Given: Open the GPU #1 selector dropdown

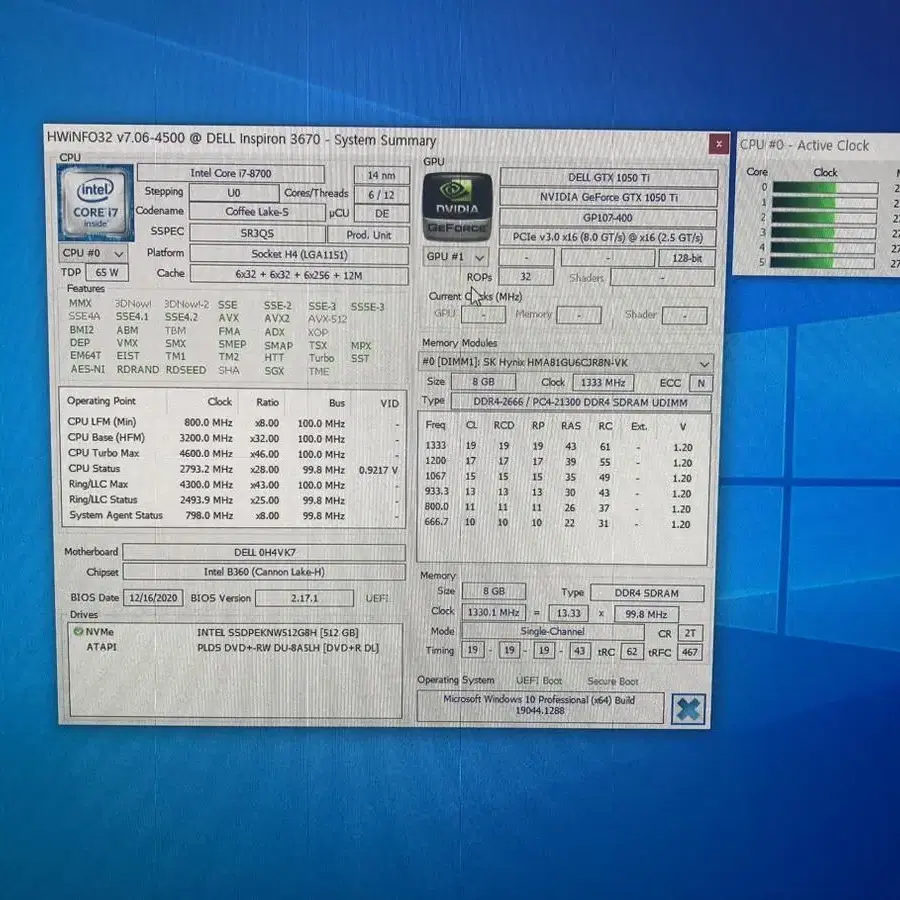Looking at the screenshot, I should tap(456, 257).
